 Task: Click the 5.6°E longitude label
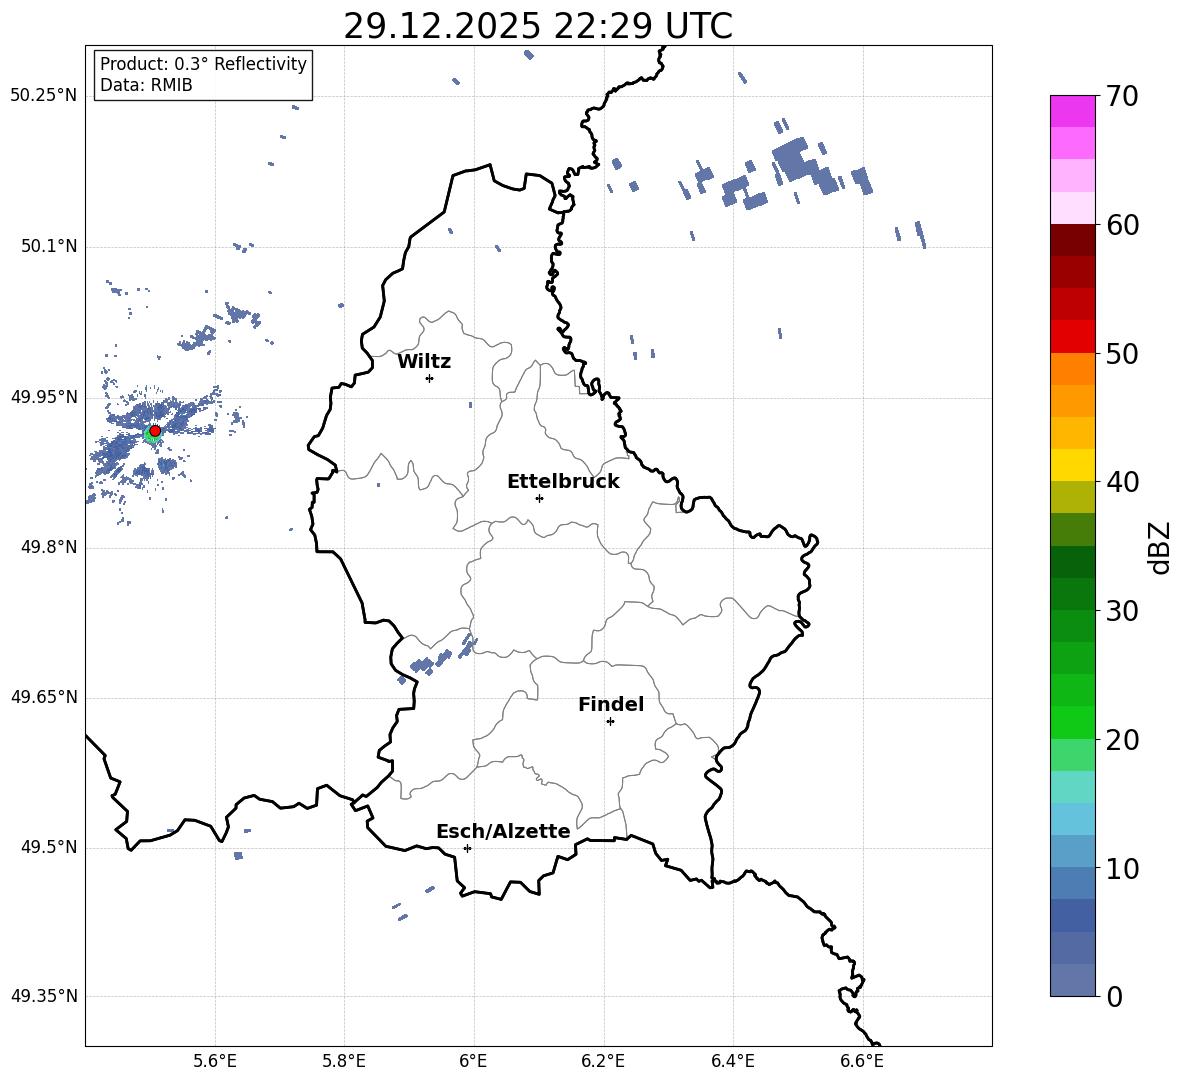coord(215,1061)
